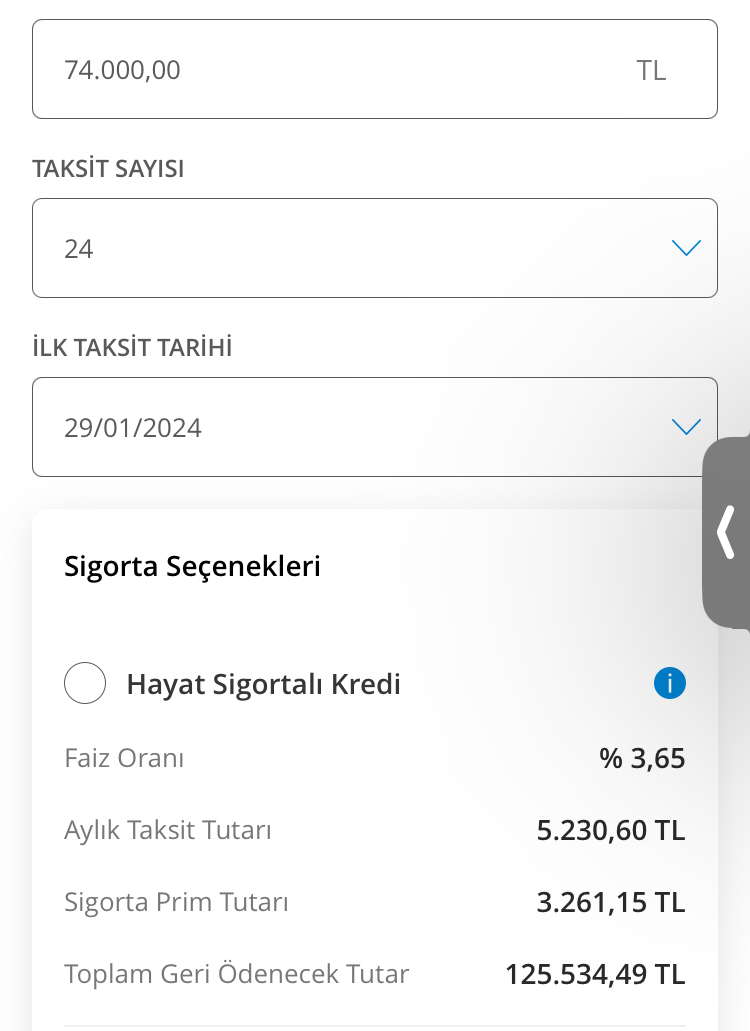Click the Hayat Sigortalı Kredi label text
This screenshot has height=1031, width=750.
tap(264, 684)
